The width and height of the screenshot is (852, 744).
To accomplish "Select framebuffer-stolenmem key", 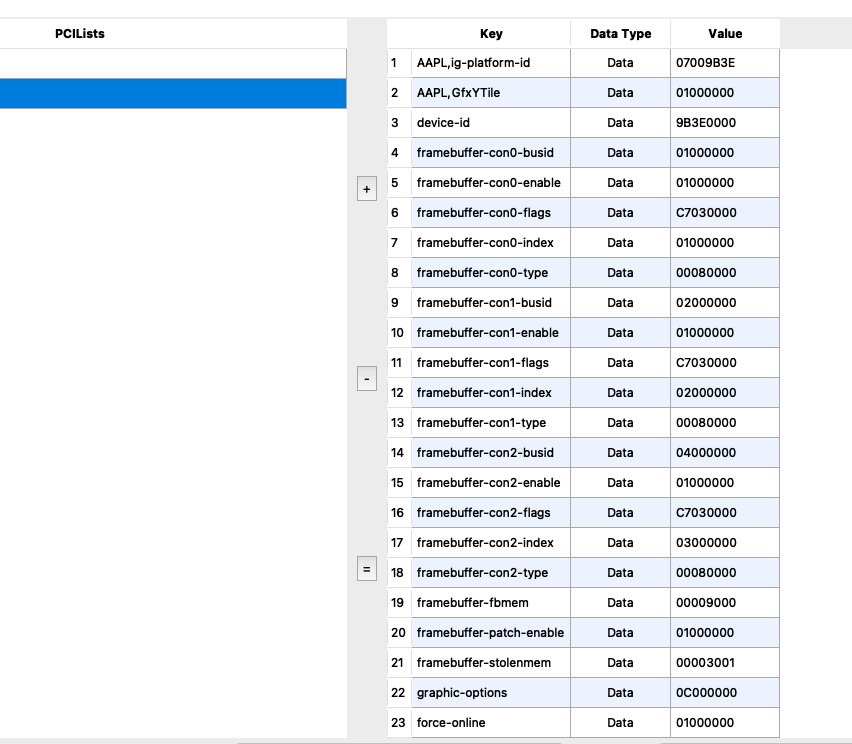I will pos(491,662).
